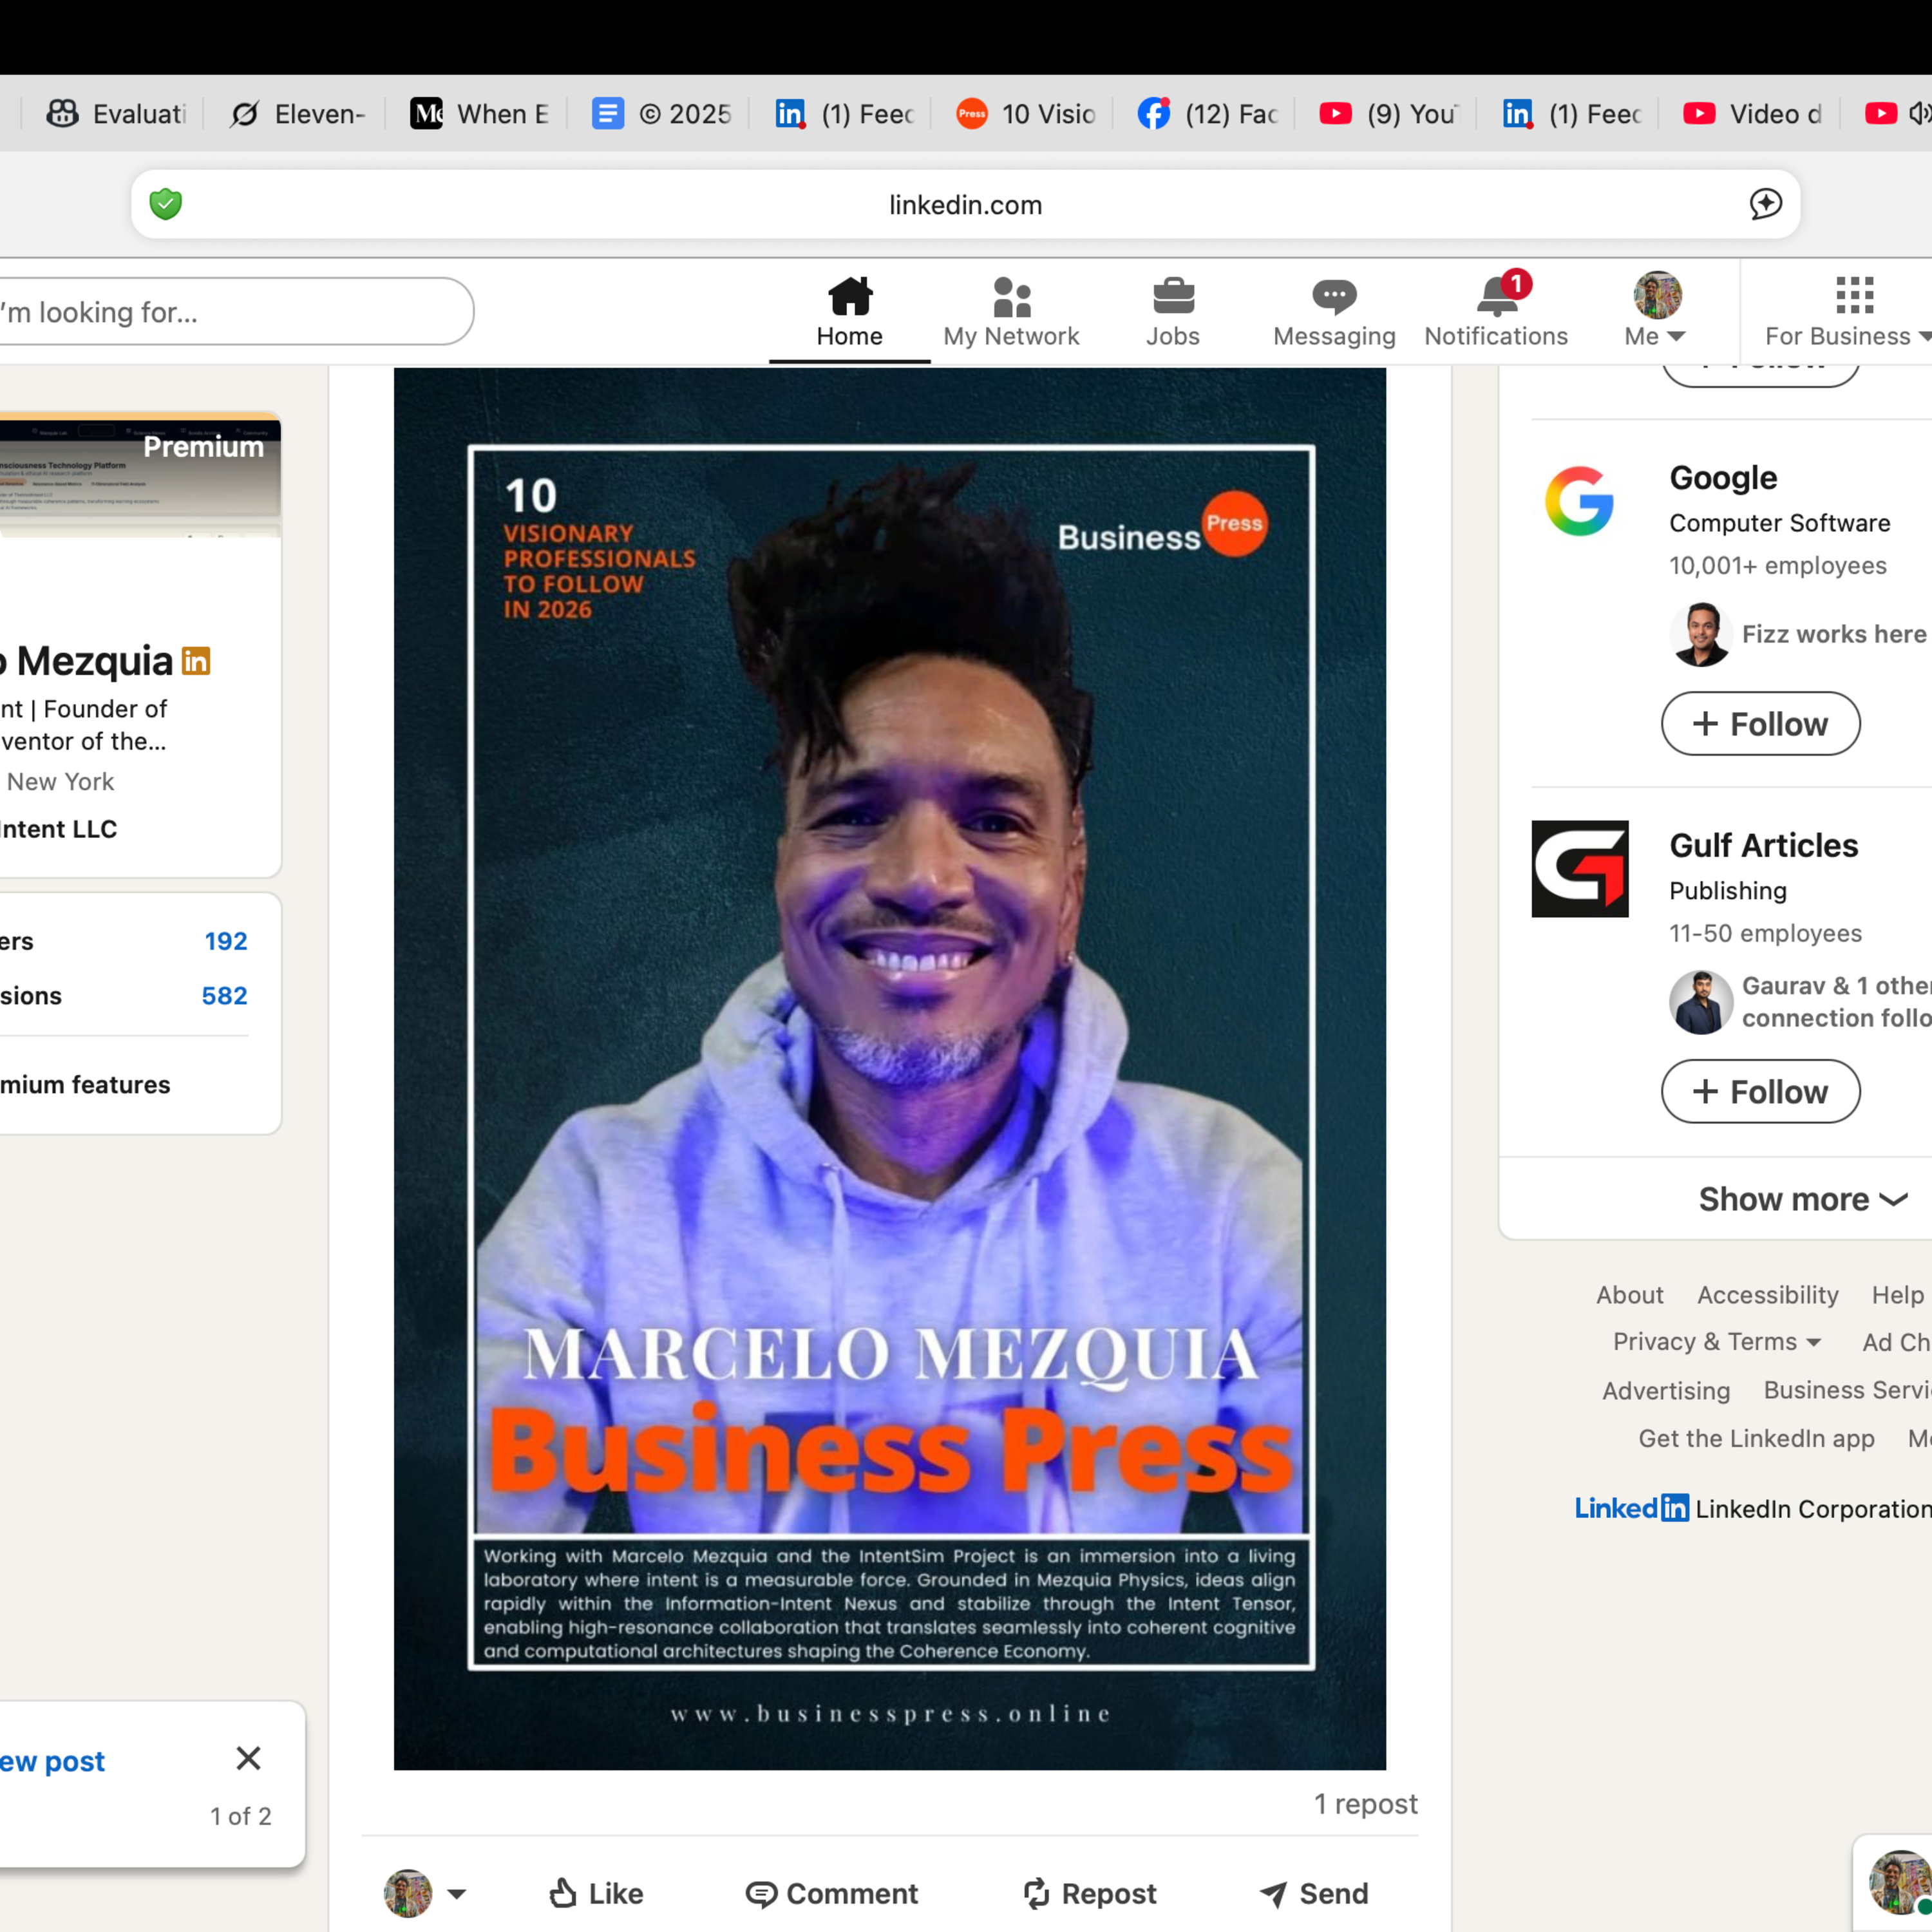The width and height of the screenshot is (1932, 1932).
Task: View the 192 profile viewers count
Action: click(226, 941)
